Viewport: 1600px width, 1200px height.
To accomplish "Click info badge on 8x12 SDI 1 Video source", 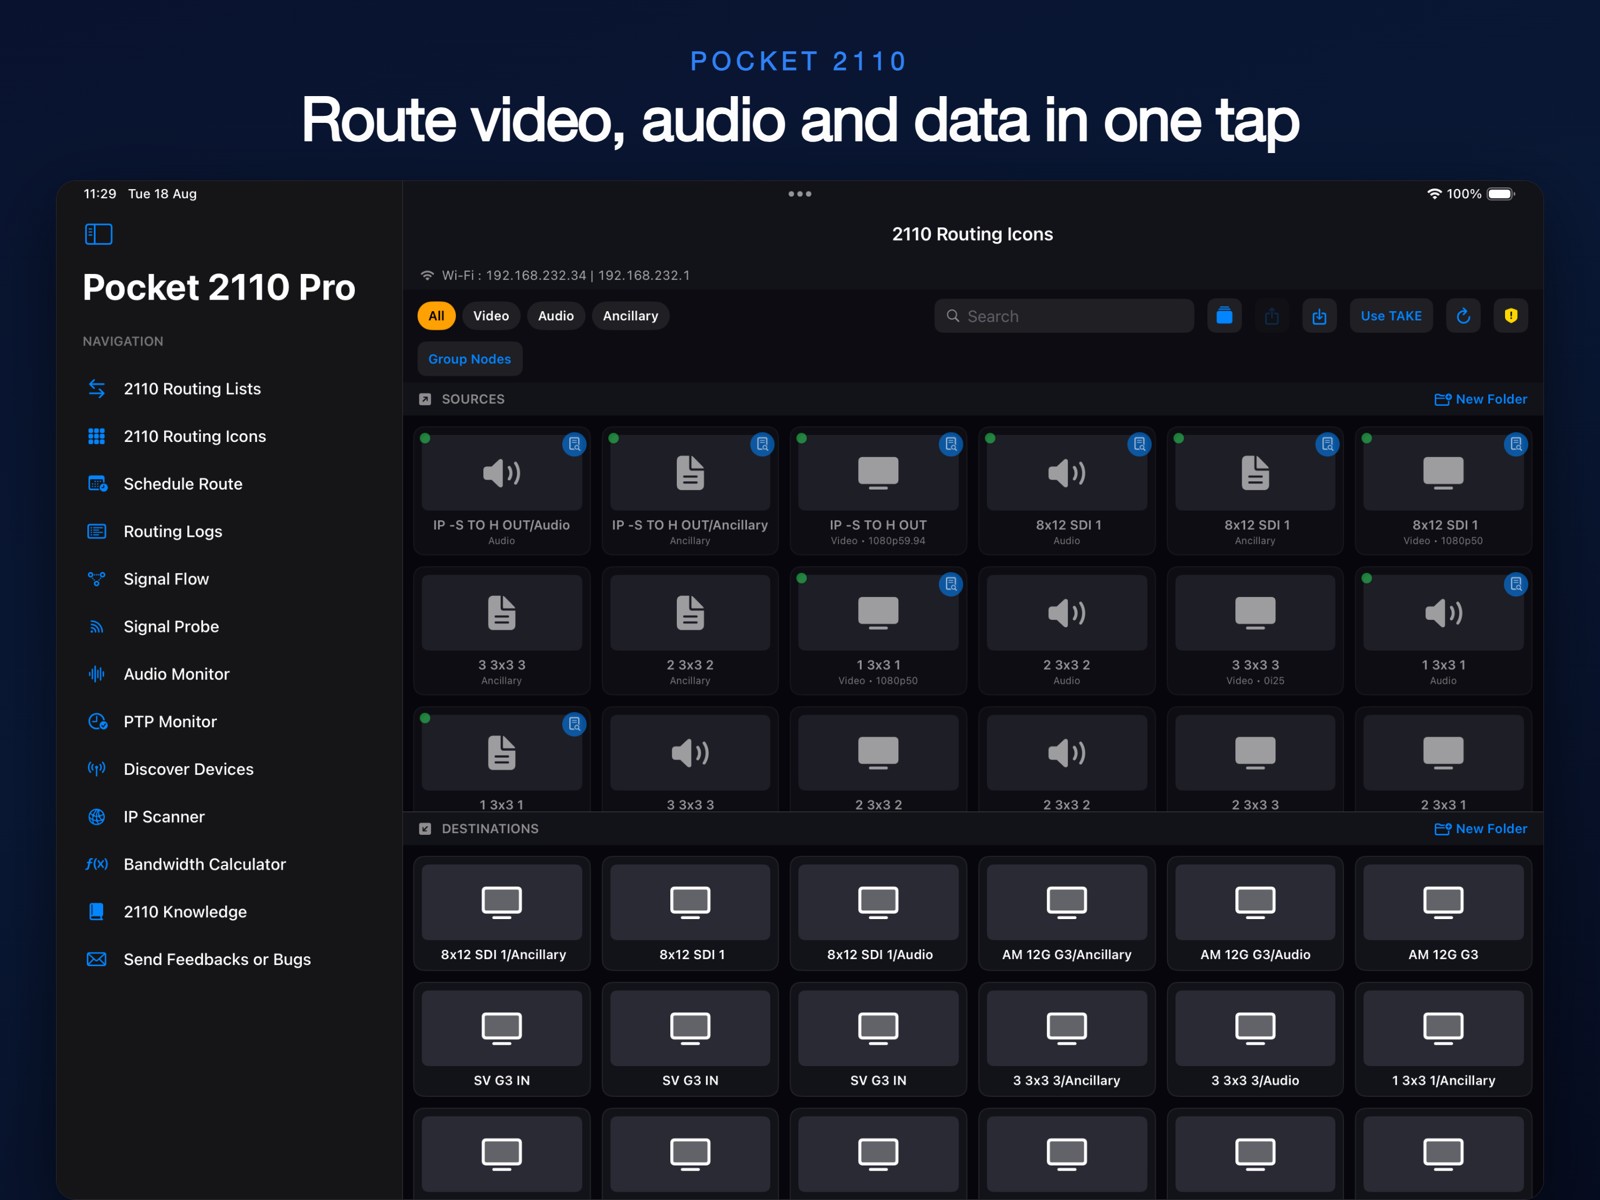I will click(1516, 444).
